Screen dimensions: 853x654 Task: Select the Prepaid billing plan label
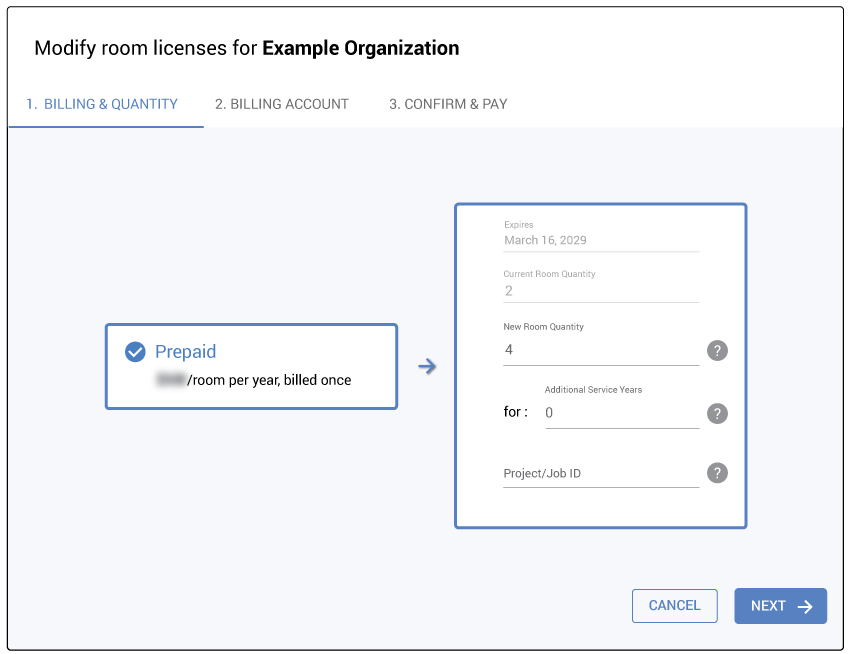tap(185, 352)
